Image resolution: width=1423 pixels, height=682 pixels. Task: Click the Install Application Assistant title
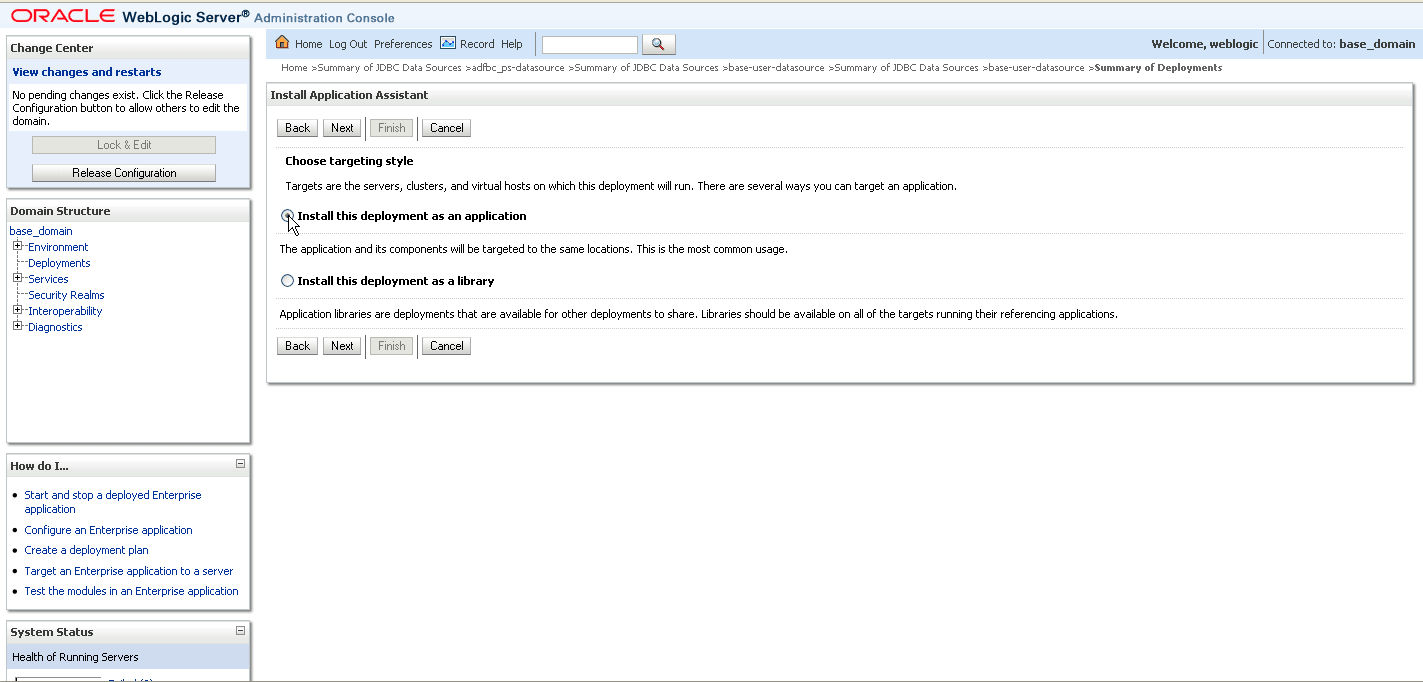[349, 95]
